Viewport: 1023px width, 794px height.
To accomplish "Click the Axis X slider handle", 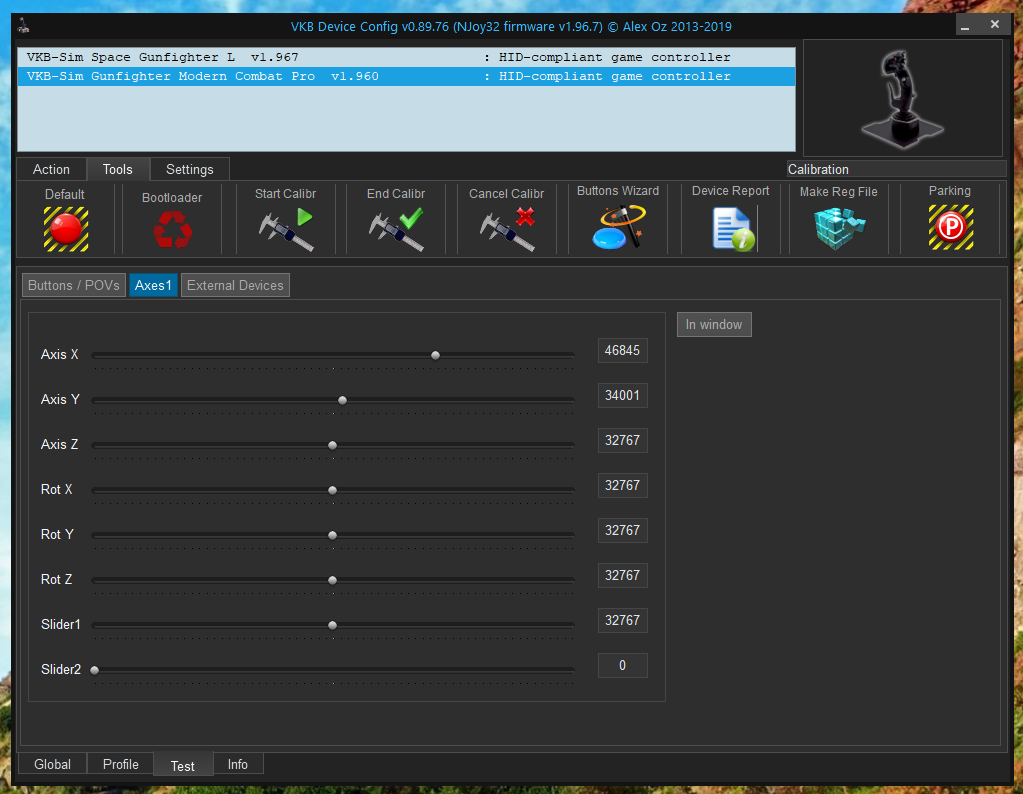I will [x=435, y=355].
